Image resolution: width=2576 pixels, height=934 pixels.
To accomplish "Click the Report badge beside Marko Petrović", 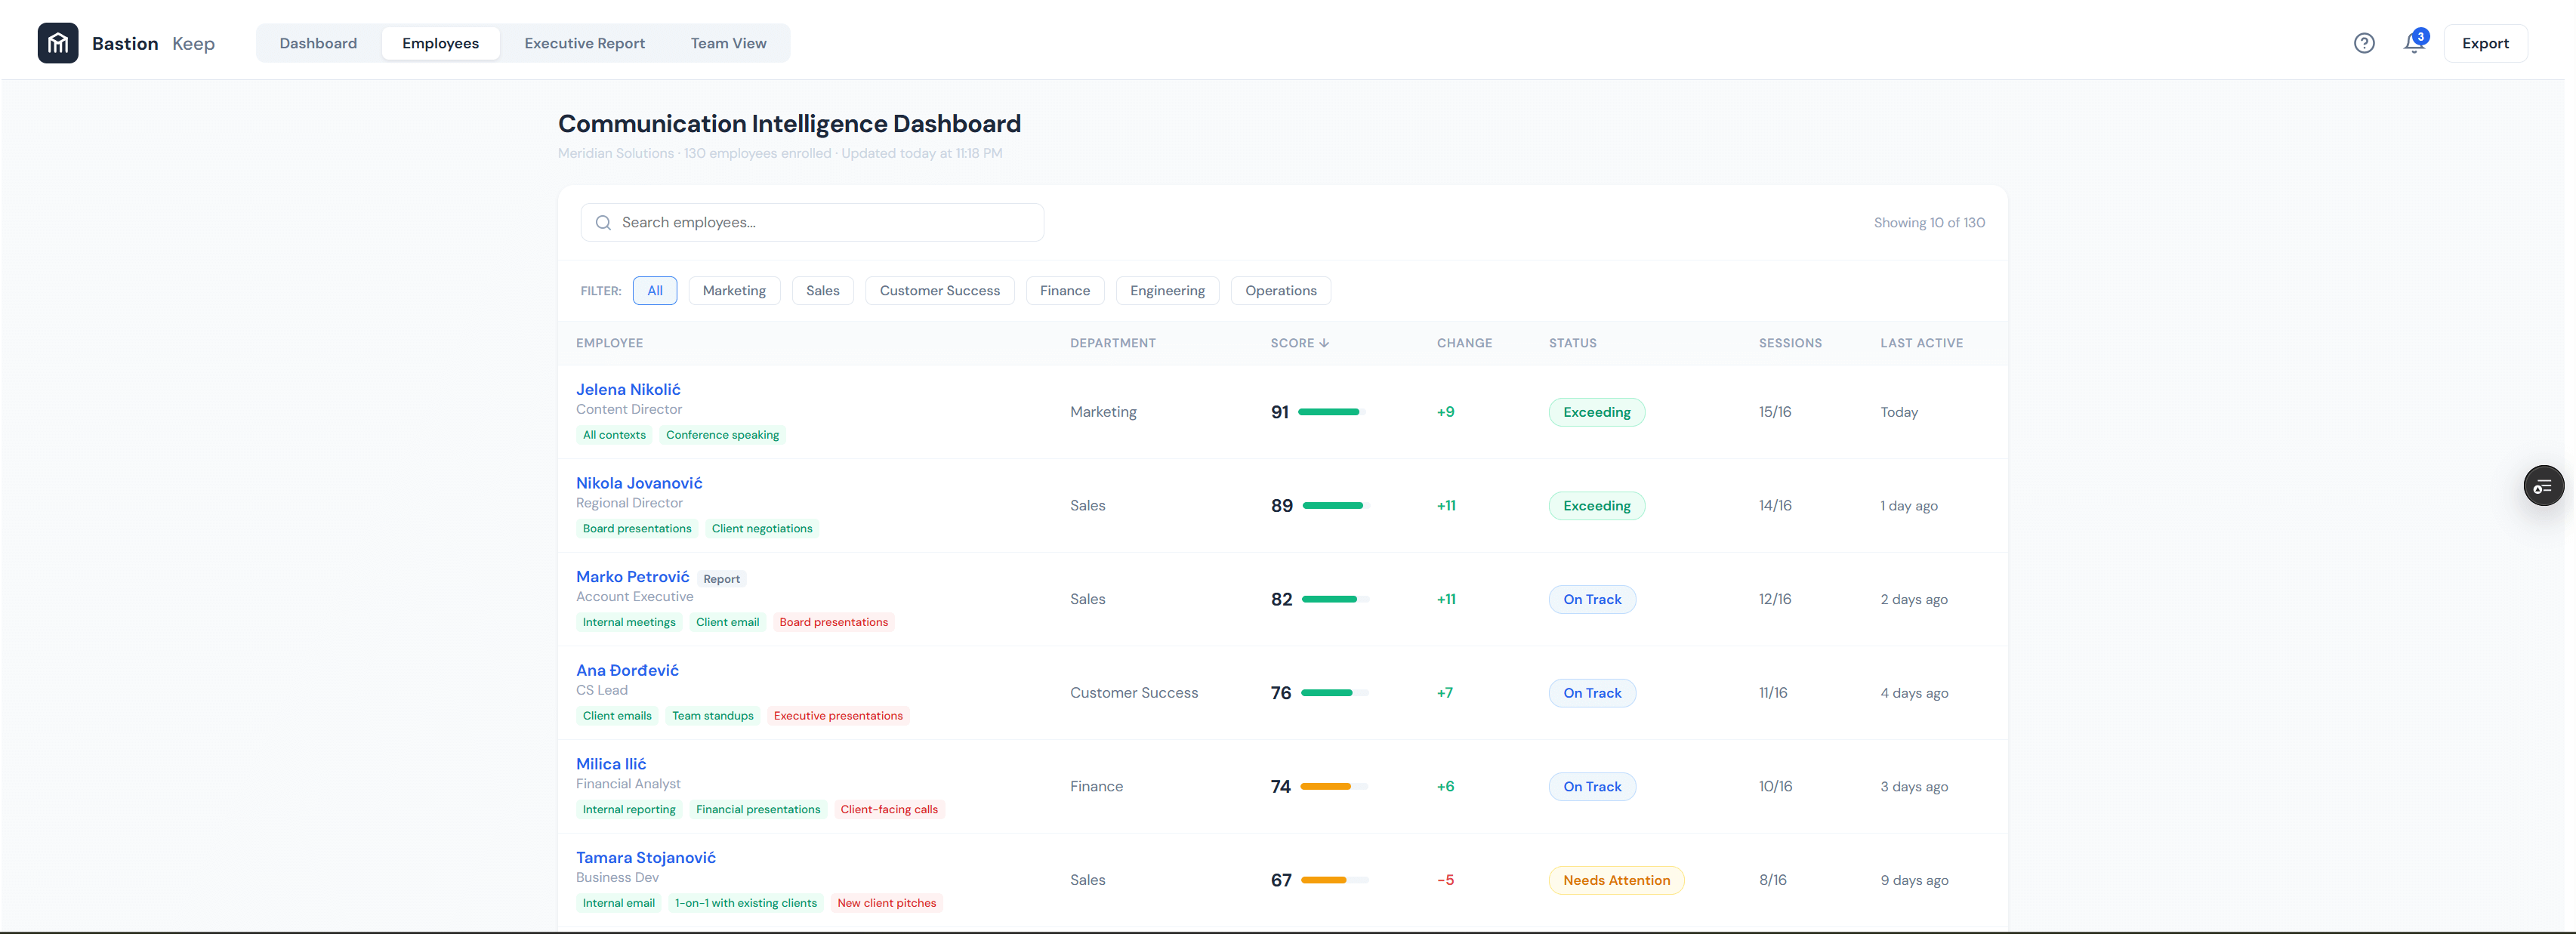I will pos(721,579).
